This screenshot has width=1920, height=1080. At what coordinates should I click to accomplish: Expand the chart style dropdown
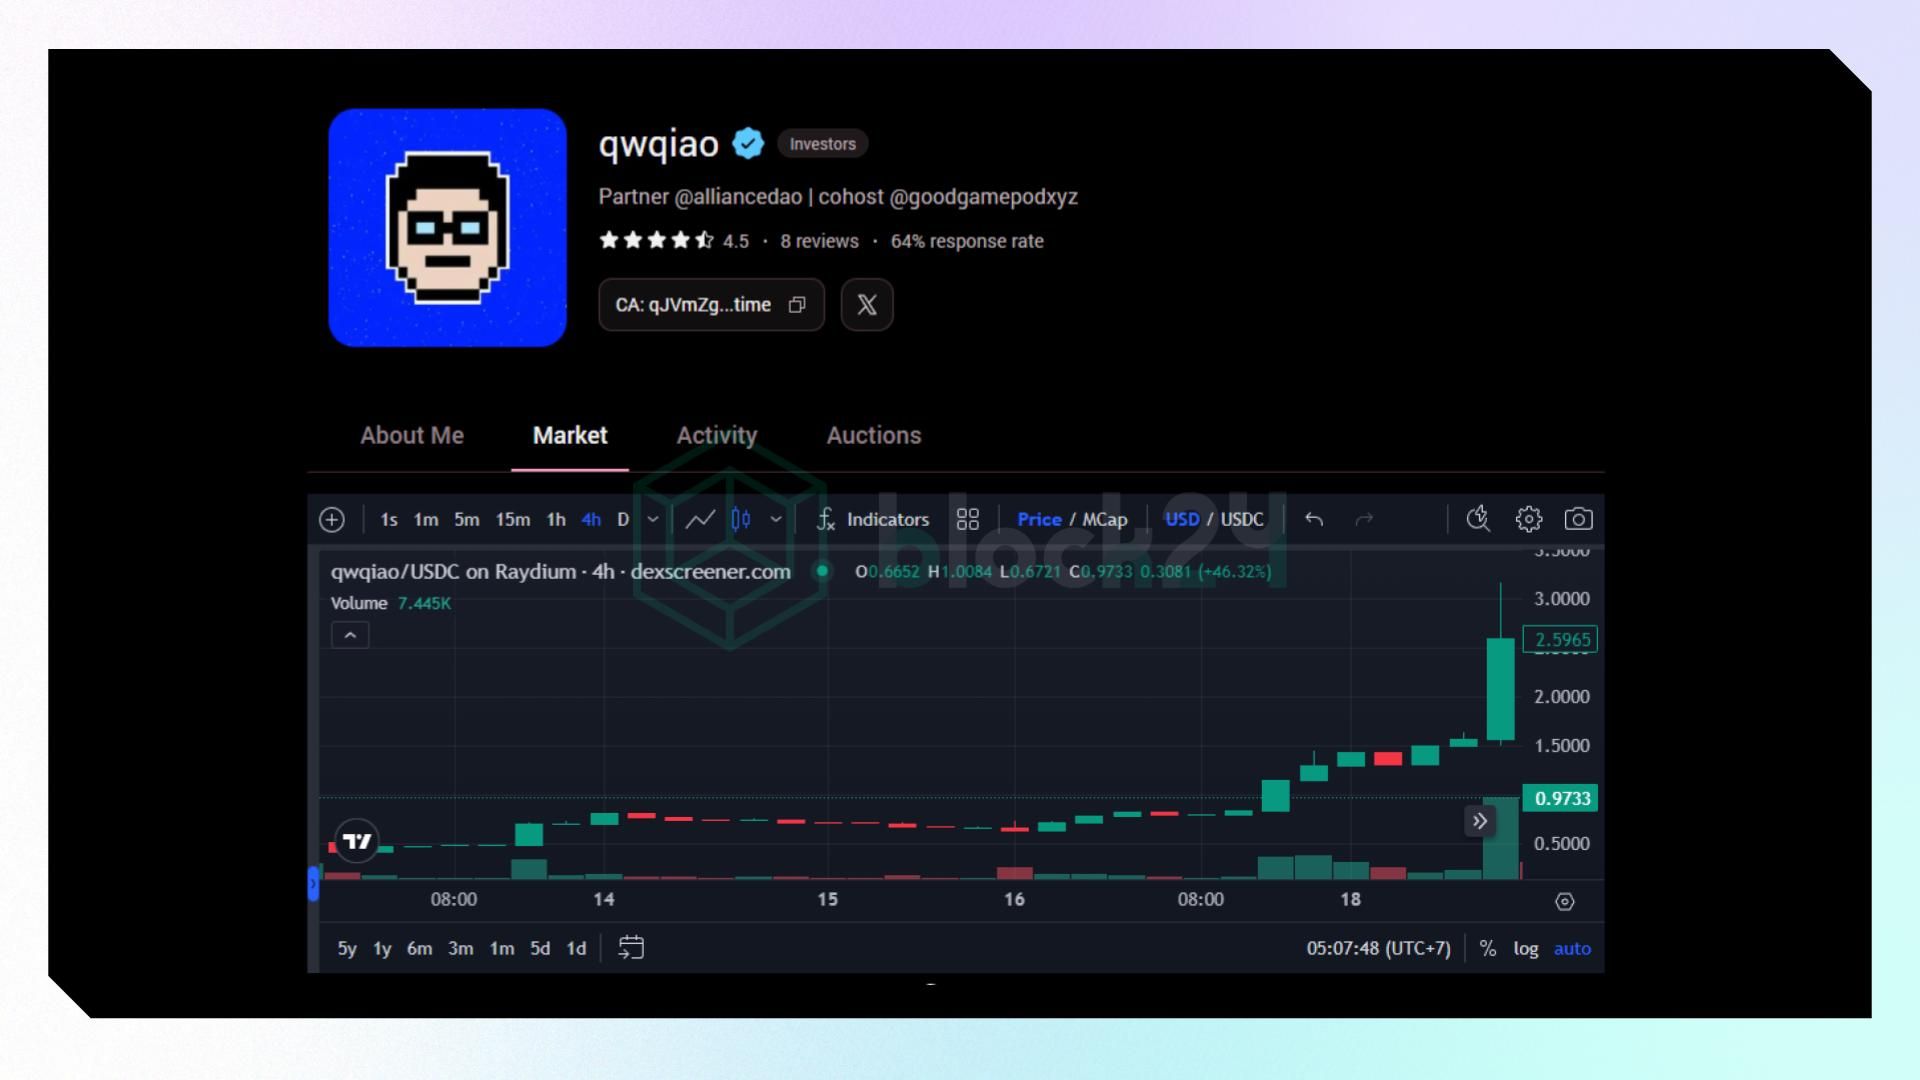click(x=775, y=519)
